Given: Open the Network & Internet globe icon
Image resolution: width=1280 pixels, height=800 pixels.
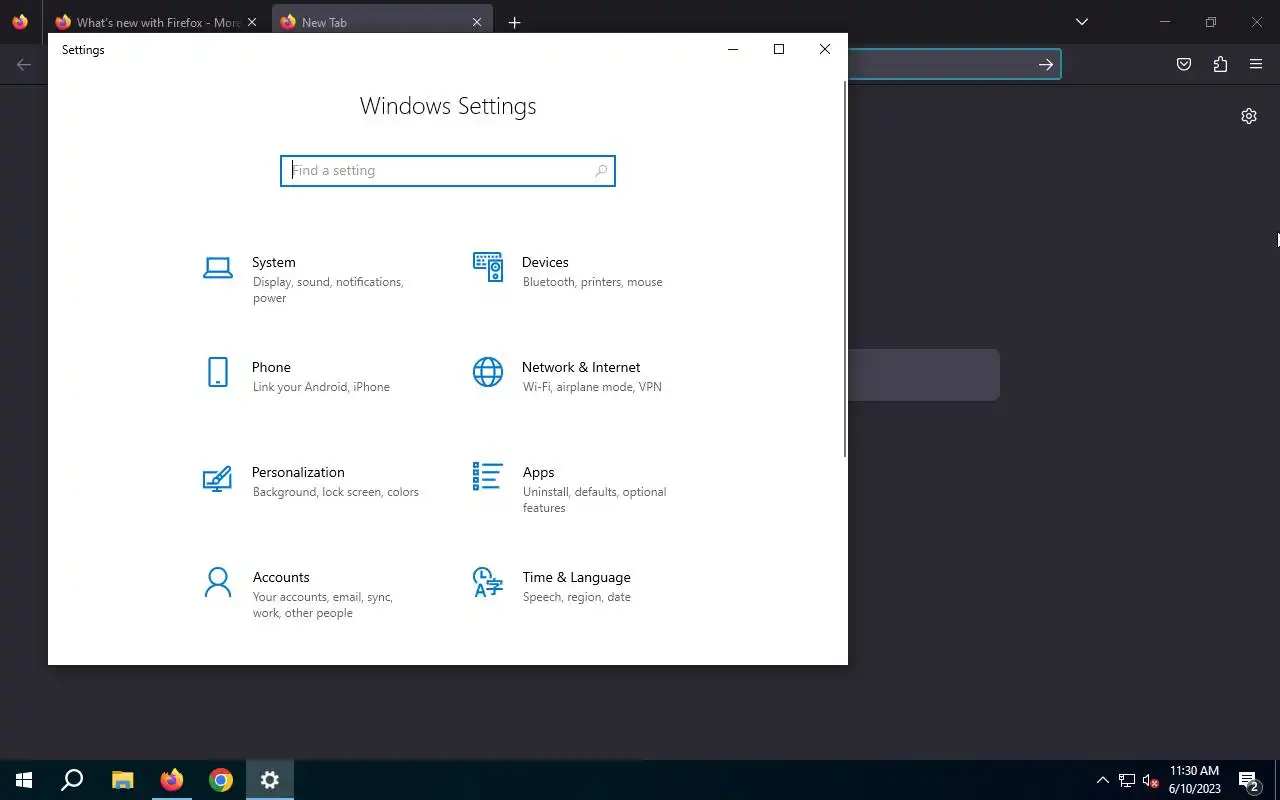Looking at the screenshot, I should (x=488, y=372).
